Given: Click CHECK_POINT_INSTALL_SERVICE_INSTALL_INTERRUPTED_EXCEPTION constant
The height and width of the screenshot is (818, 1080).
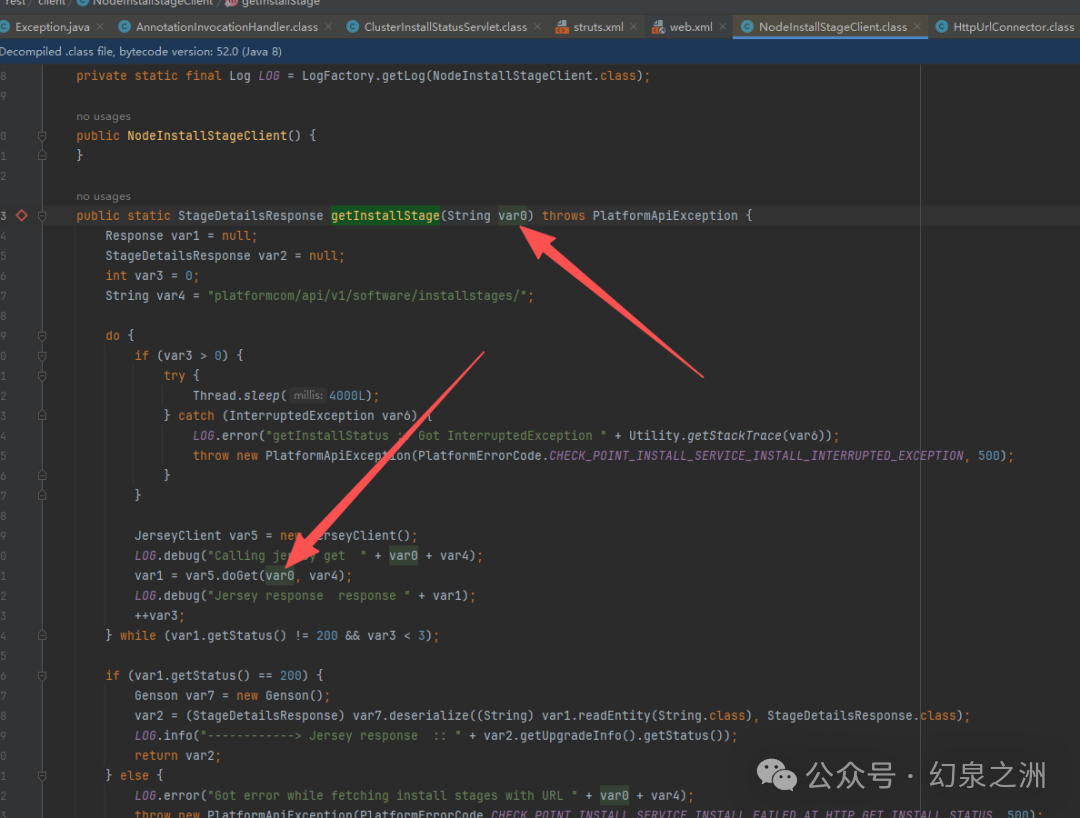Looking at the screenshot, I should [756, 456].
